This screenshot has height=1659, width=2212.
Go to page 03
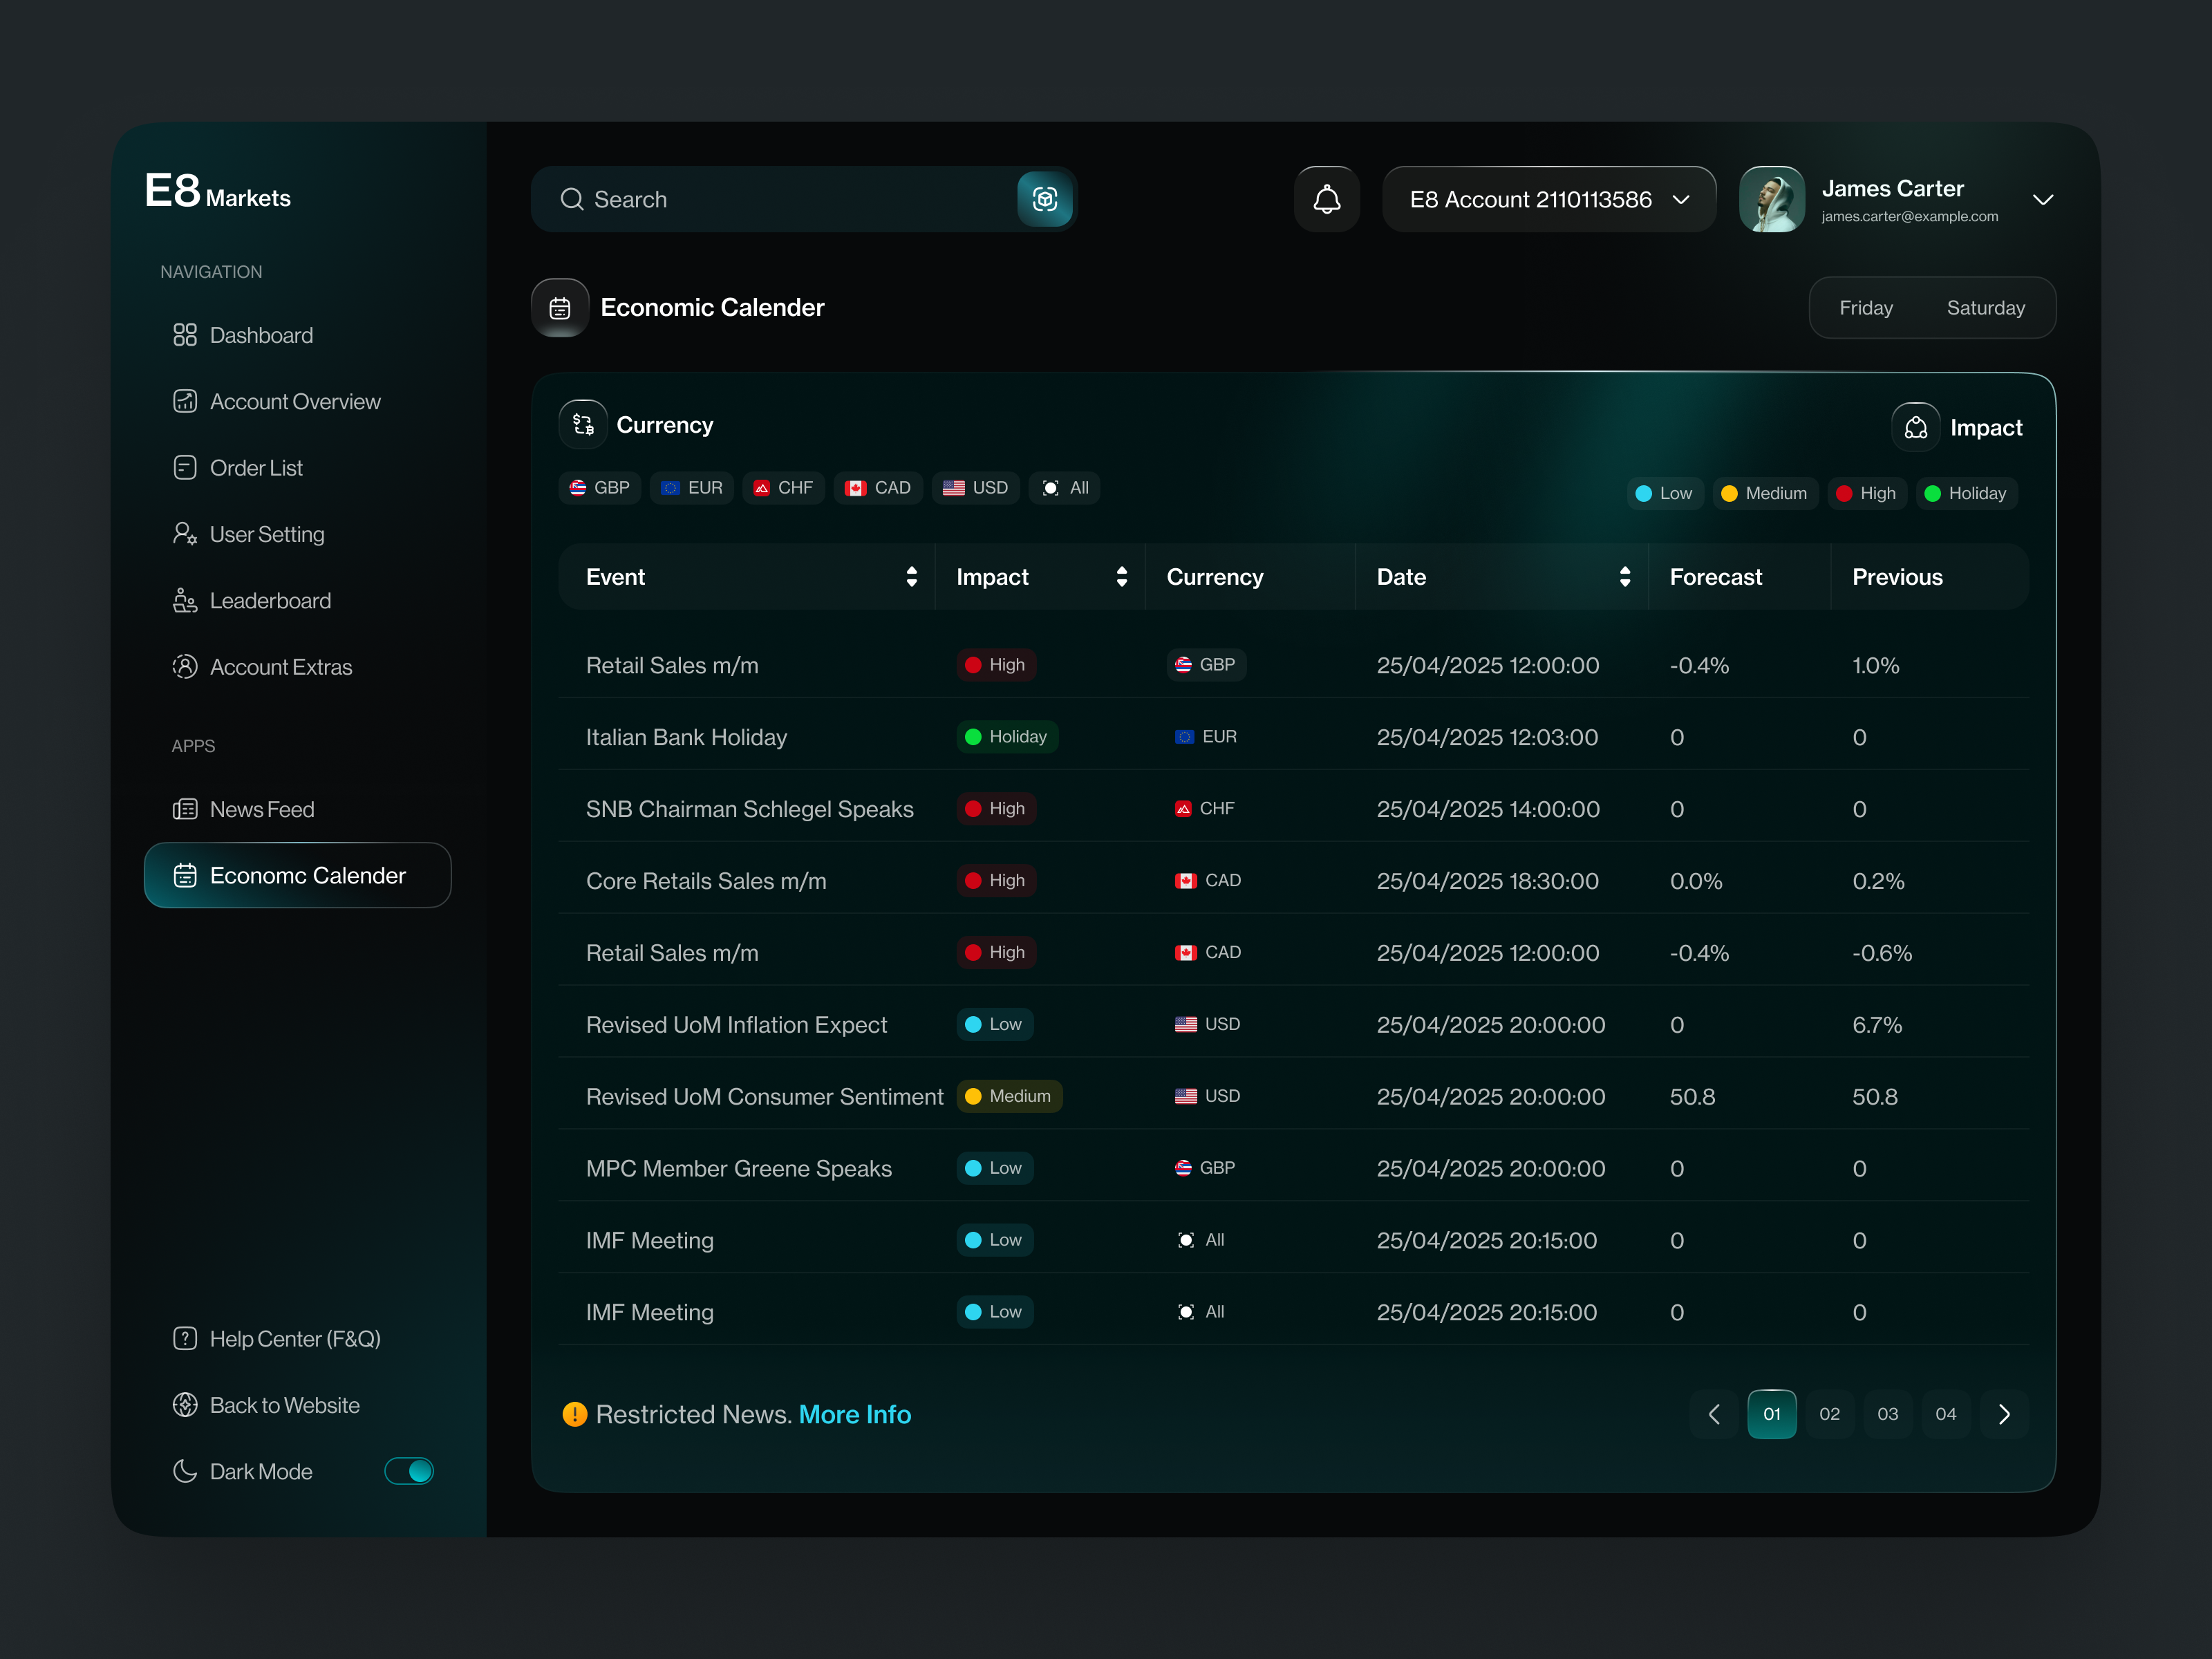(x=1887, y=1414)
